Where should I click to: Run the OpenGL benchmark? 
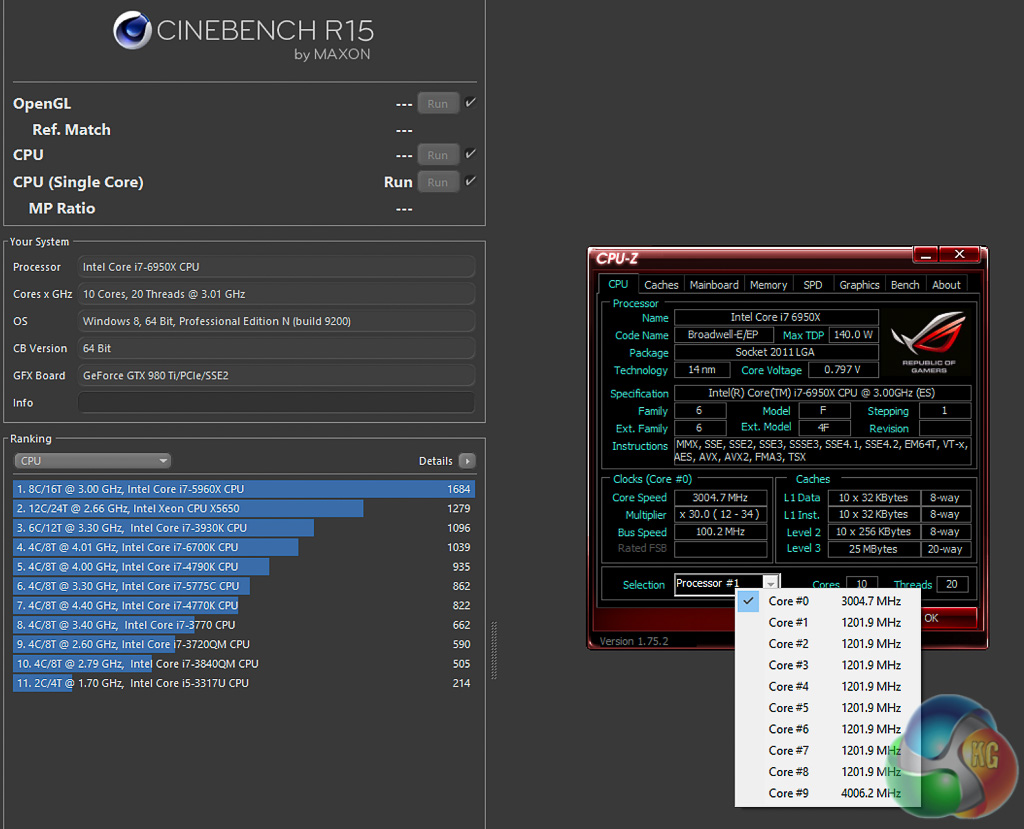(438, 103)
